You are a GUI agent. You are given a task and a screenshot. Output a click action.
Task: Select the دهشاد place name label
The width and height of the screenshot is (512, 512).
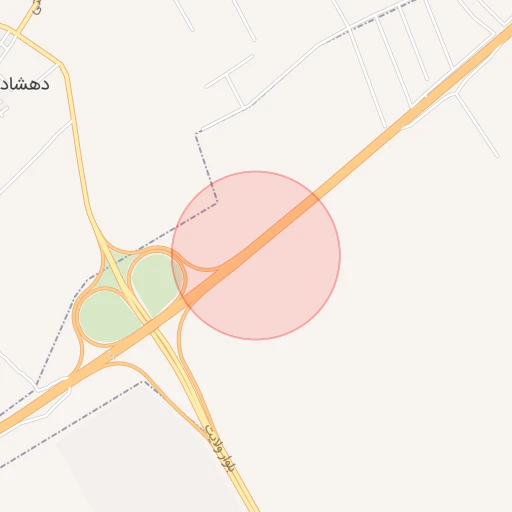(x=25, y=84)
